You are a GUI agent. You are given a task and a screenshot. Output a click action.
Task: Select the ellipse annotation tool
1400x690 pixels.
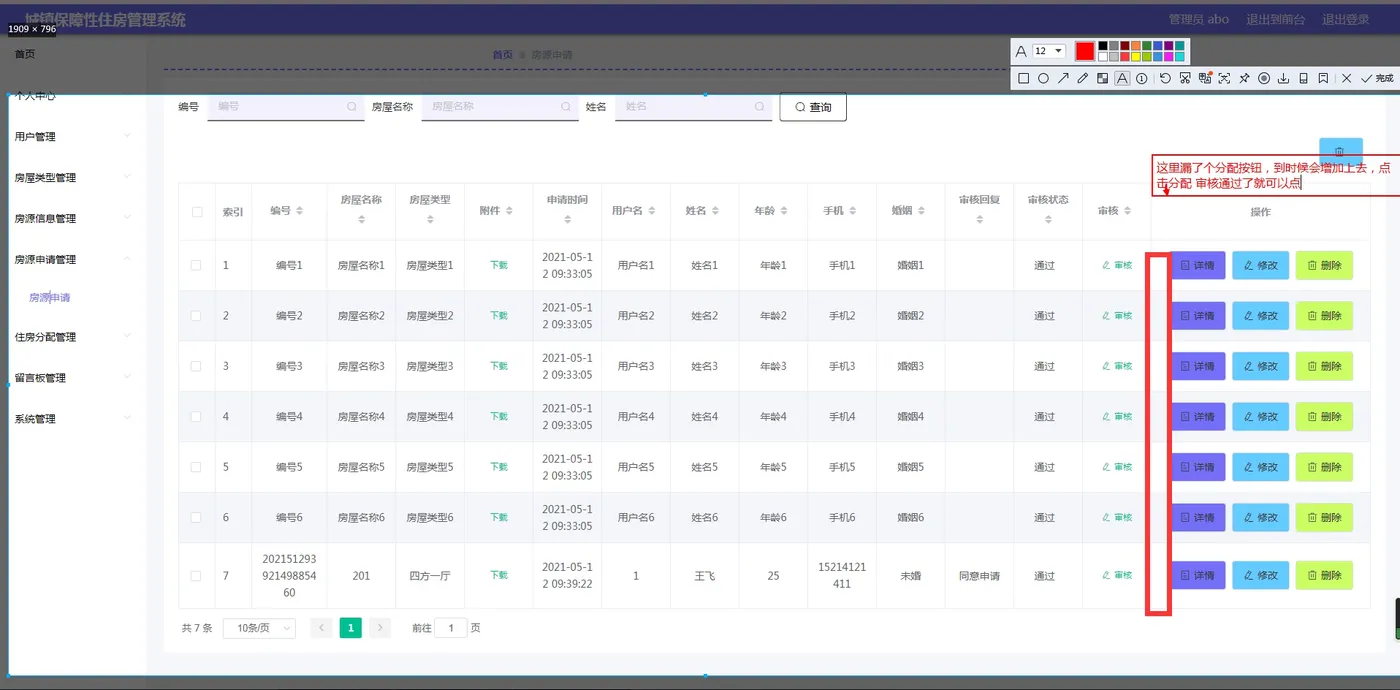click(1043, 78)
